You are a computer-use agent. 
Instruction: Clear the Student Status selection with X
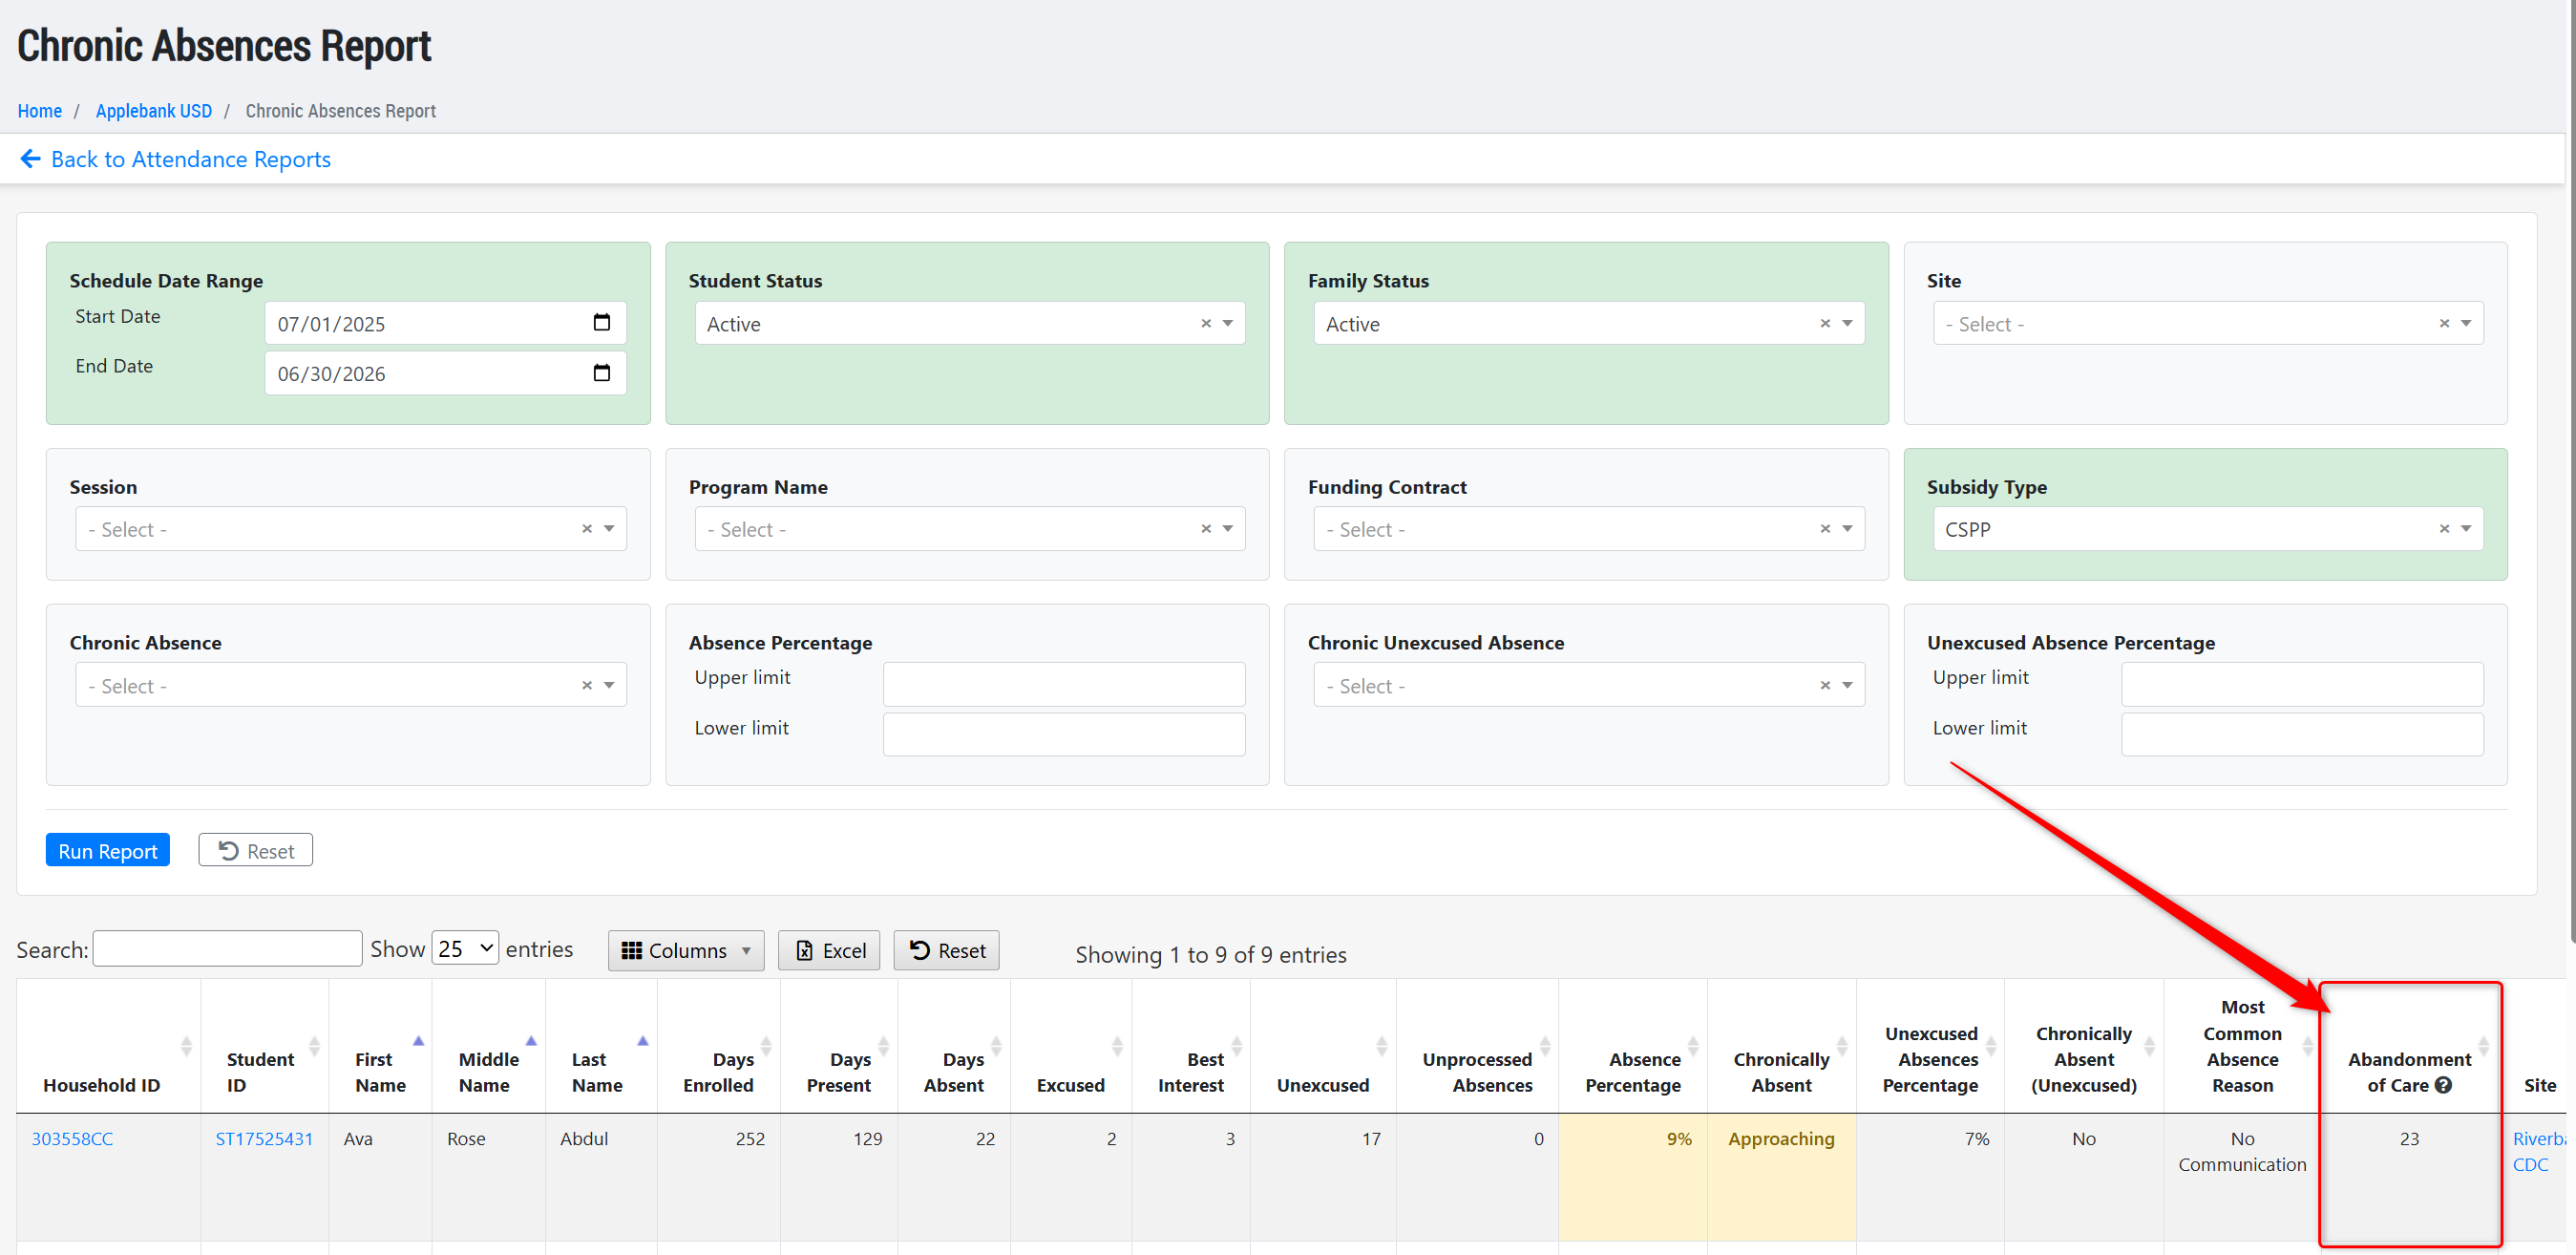[x=1206, y=323]
